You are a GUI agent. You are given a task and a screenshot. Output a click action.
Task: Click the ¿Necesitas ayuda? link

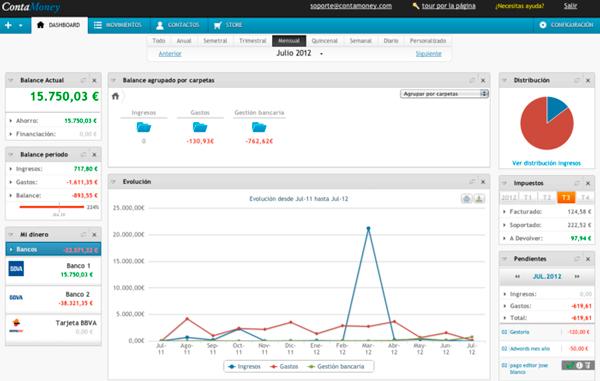519,6
